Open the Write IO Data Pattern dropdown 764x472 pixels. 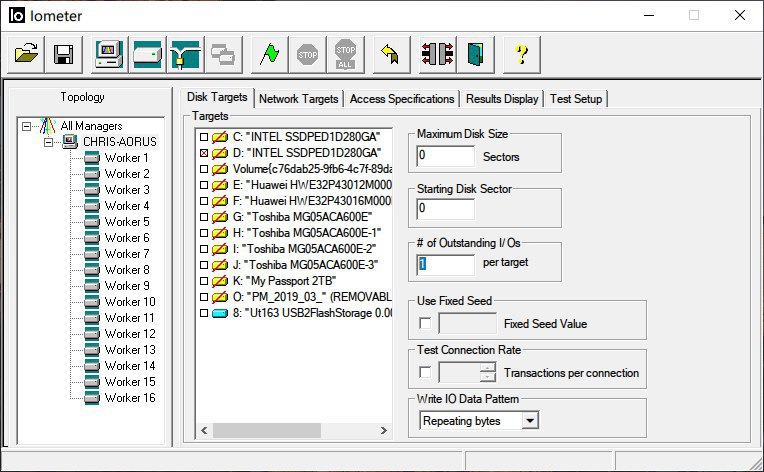(x=530, y=420)
